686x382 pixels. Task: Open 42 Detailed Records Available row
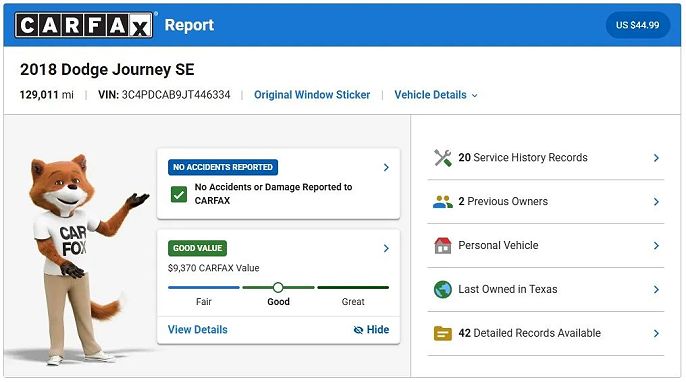click(x=546, y=333)
